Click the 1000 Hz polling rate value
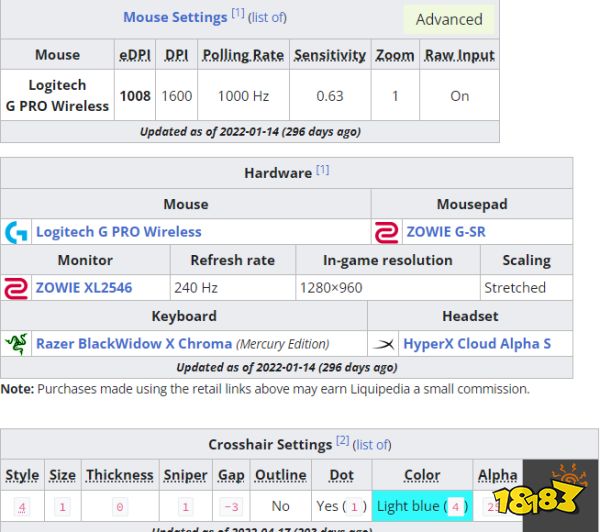Viewport: 600px width, 532px height. coord(243,96)
